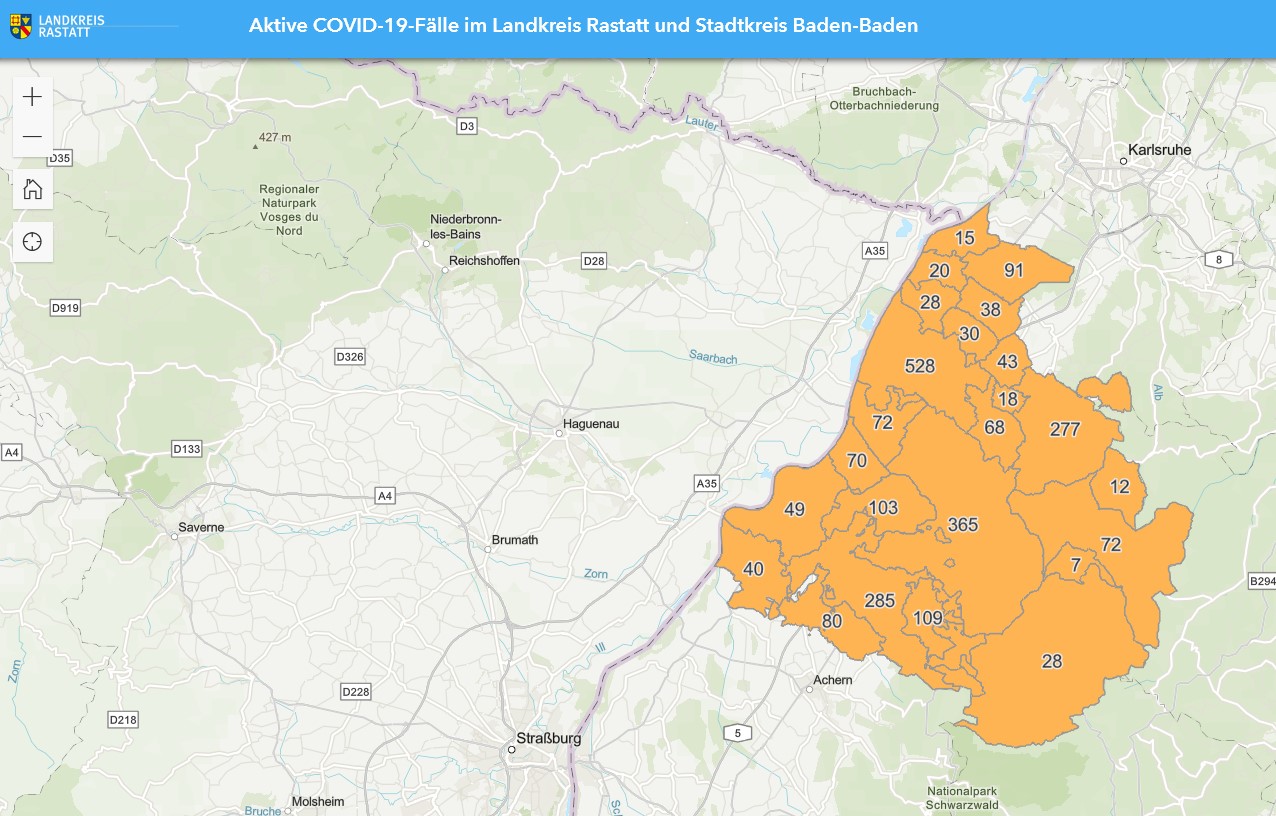
Task: Click the D326 road shield
Action: pyautogui.click(x=350, y=357)
